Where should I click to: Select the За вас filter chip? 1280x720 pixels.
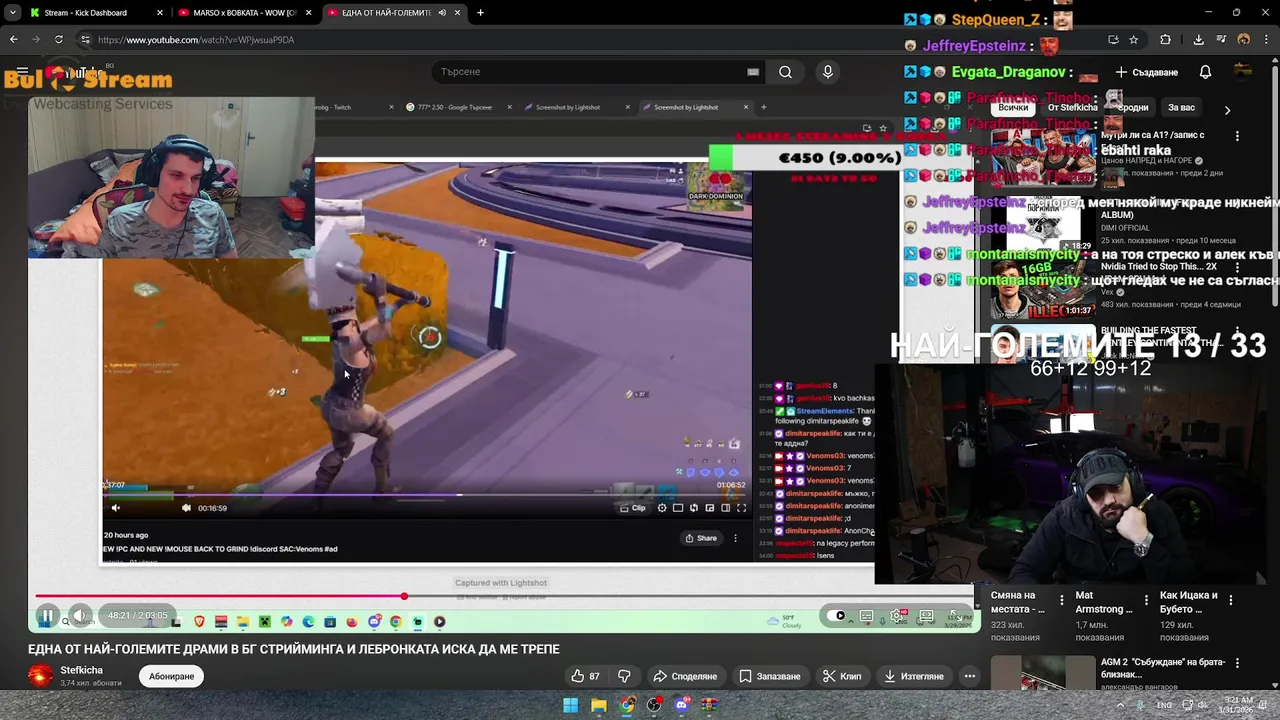tap(1181, 107)
